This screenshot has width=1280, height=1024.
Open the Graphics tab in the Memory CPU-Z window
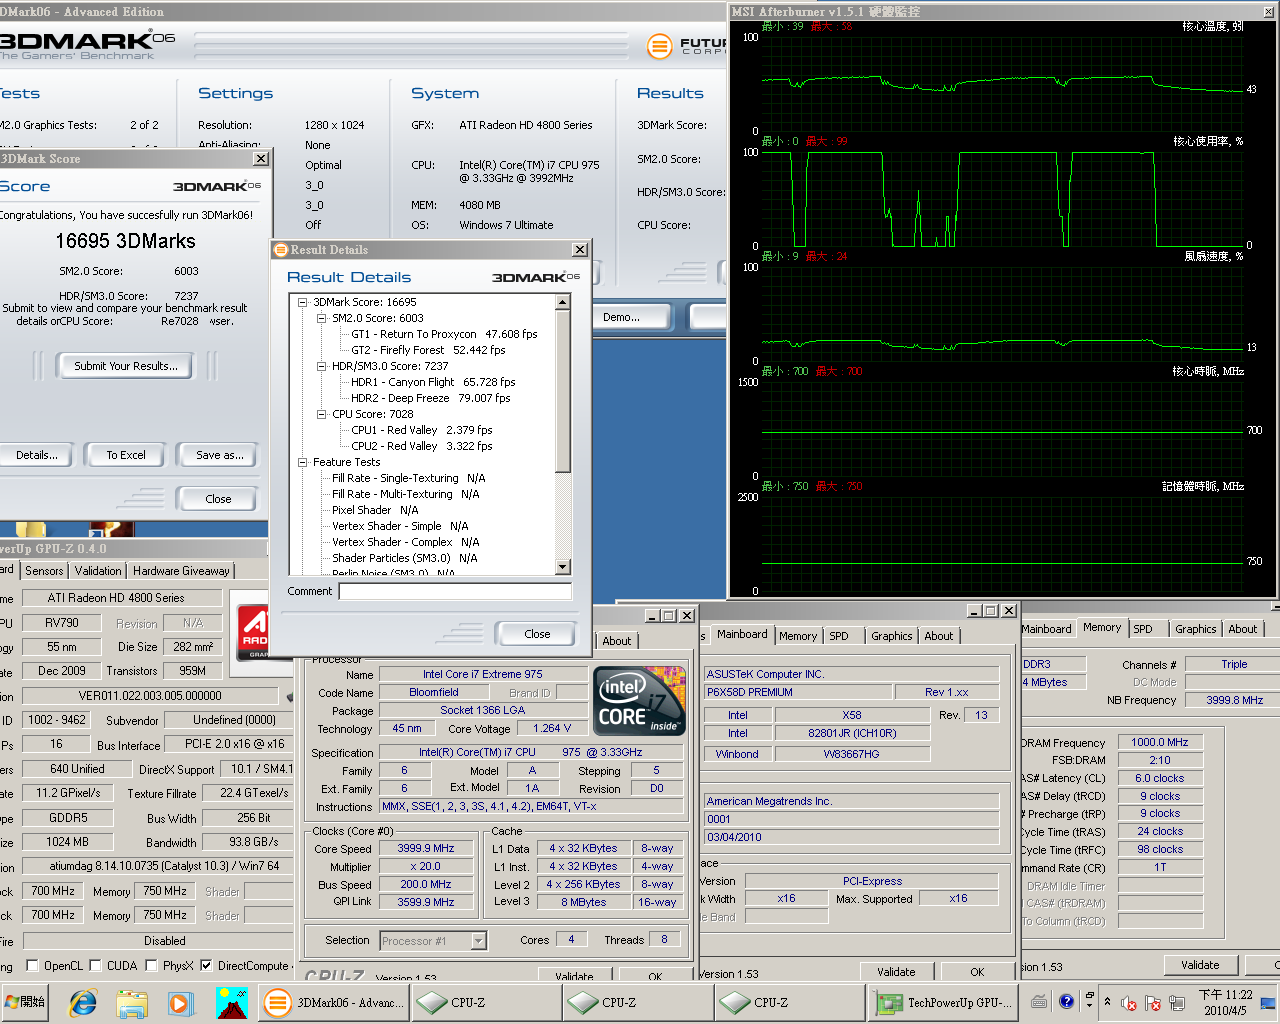click(x=1195, y=629)
